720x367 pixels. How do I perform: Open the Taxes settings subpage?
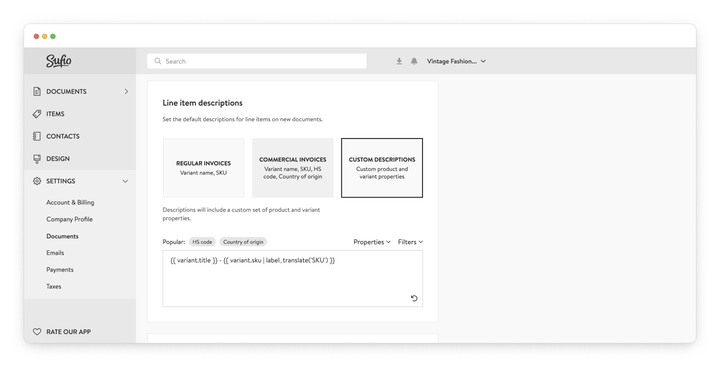pos(54,286)
